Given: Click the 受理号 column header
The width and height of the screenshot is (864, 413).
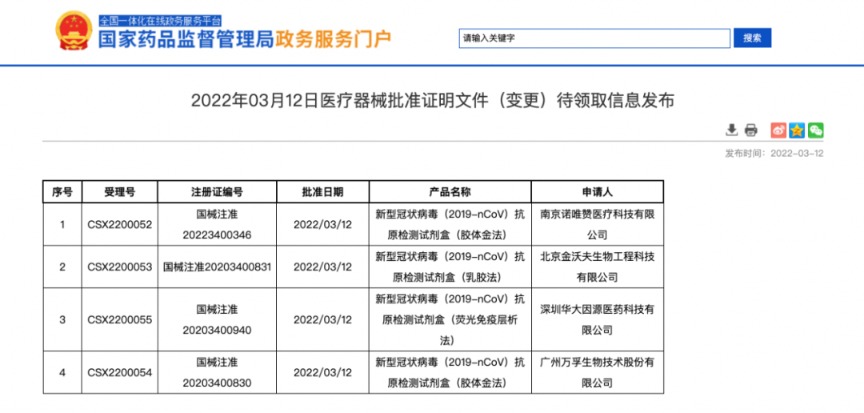Looking at the screenshot, I should (x=120, y=192).
